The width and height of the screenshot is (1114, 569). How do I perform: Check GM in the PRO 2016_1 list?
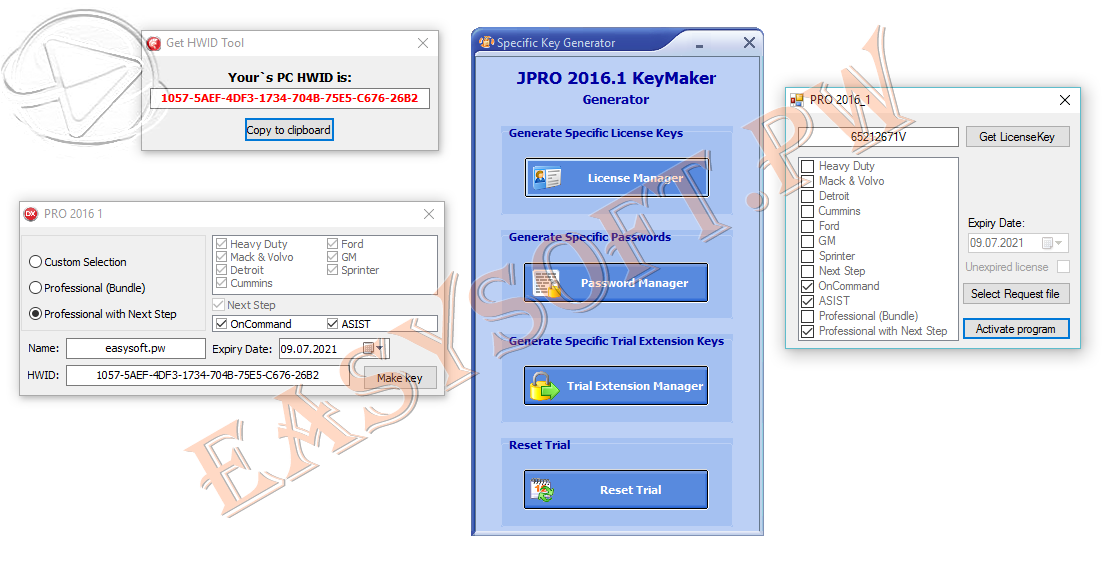807,241
